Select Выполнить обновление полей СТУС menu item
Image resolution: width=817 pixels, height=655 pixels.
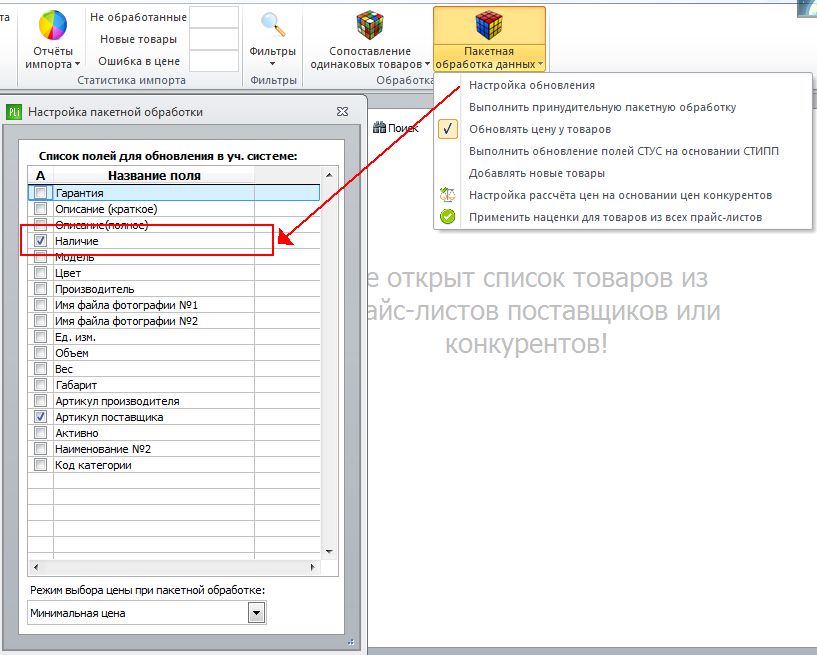pyautogui.click(x=623, y=151)
